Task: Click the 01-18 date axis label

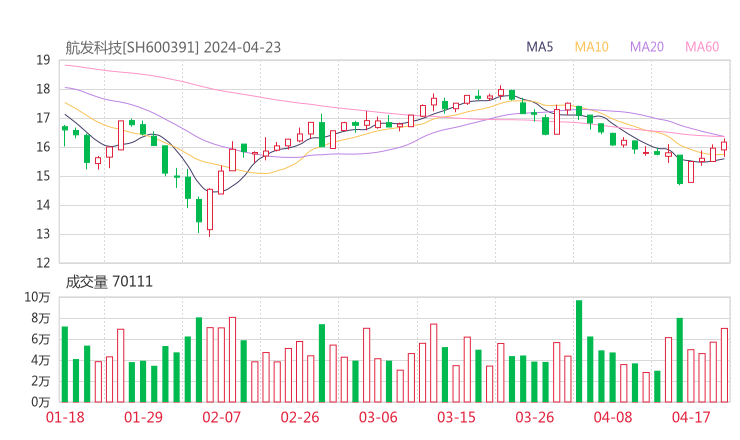Action: pyautogui.click(x=65, y=417)
